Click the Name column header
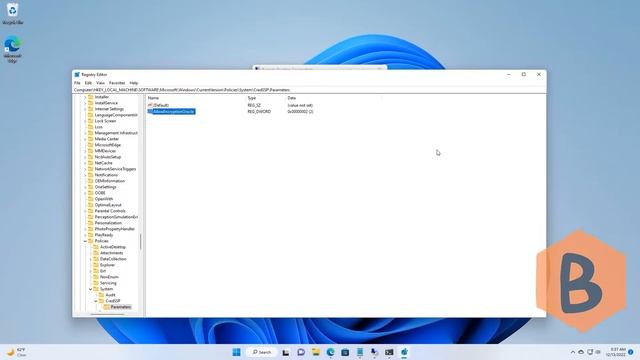Viewport: 640px width, 360px height. click(x=153, y=98)
